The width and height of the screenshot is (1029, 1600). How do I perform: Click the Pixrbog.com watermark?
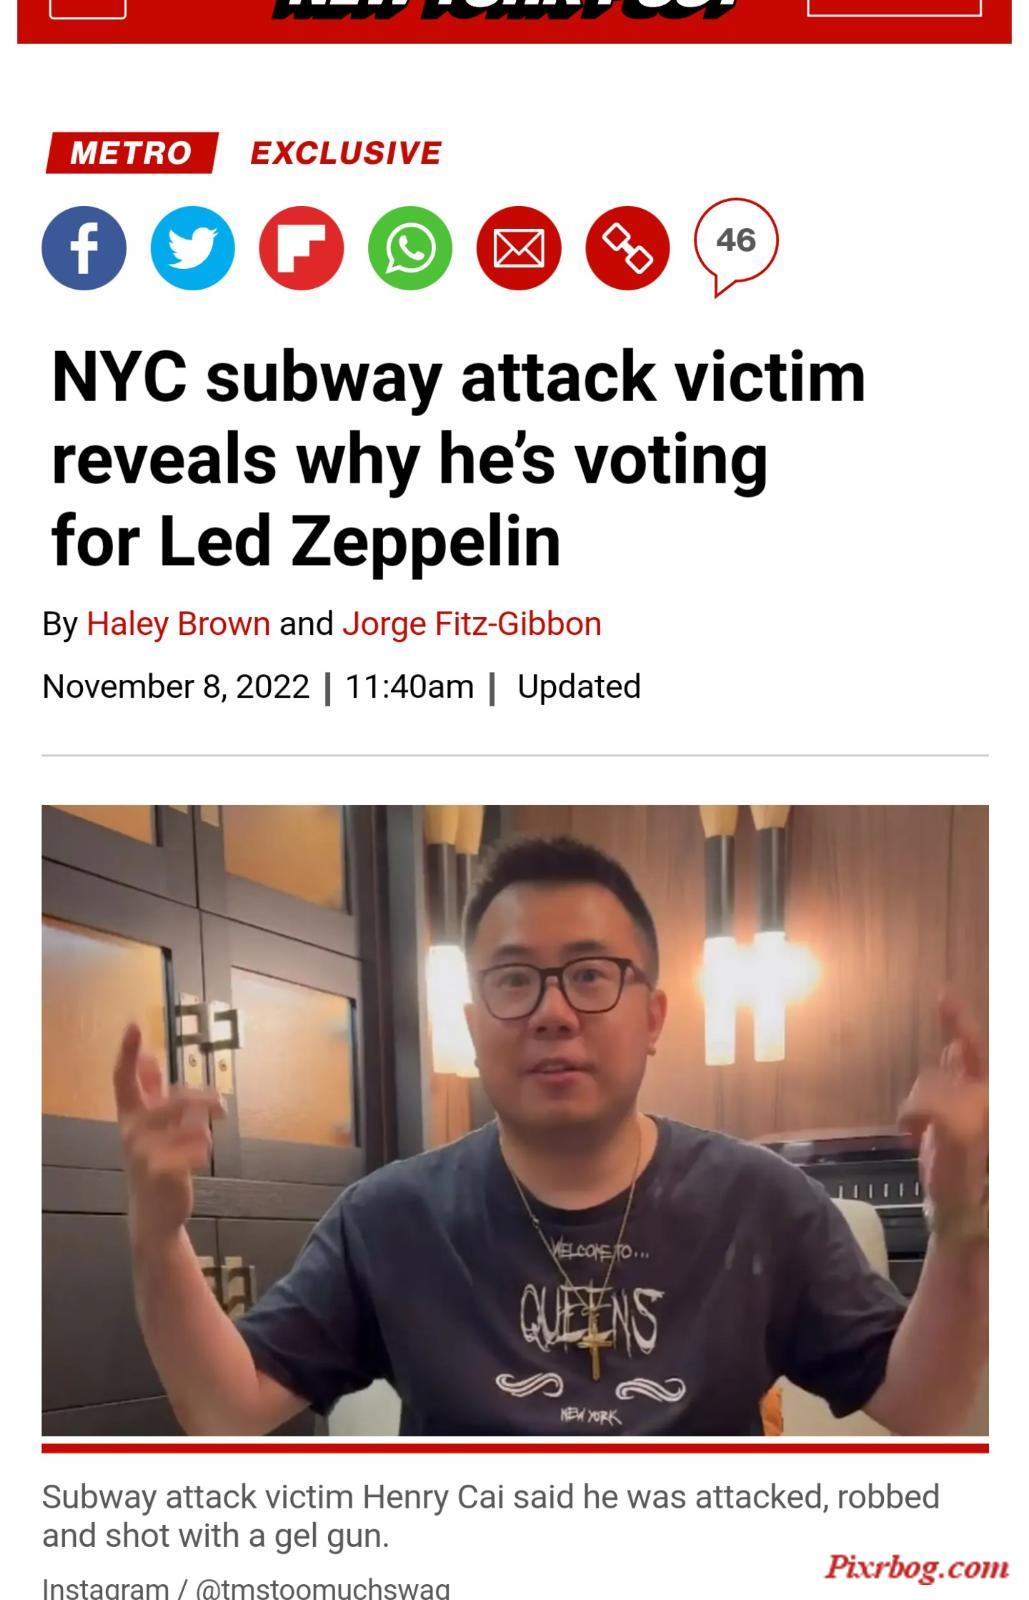(917, 1566)
